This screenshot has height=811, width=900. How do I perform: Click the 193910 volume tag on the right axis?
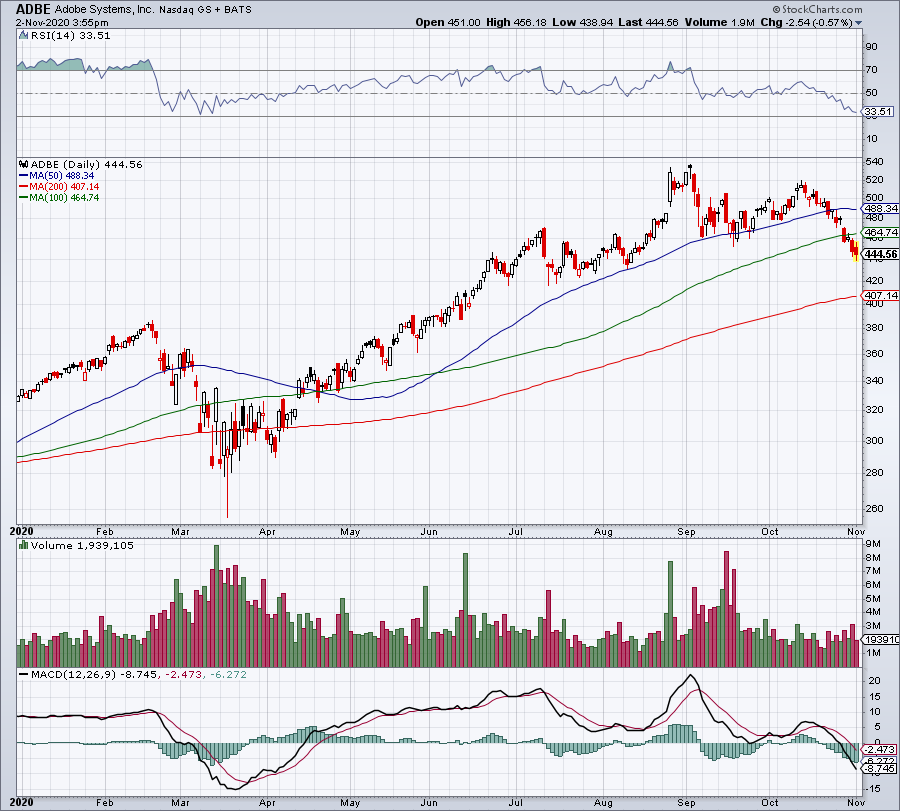(880, 640)
